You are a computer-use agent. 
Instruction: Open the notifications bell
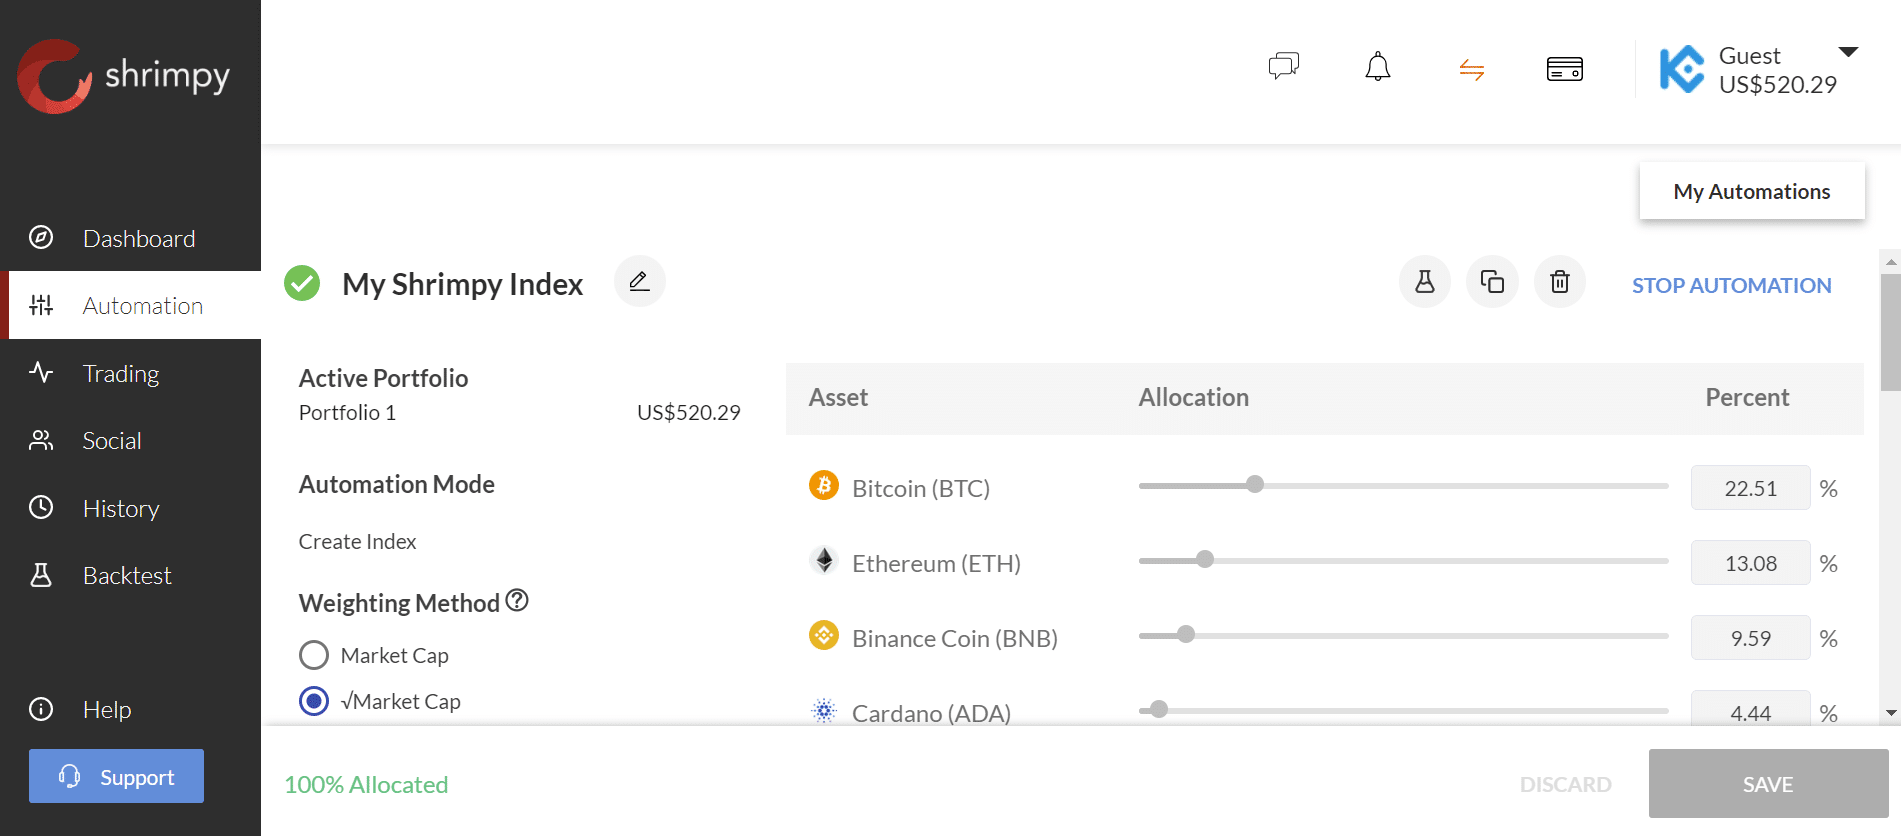coord(1378,67)
